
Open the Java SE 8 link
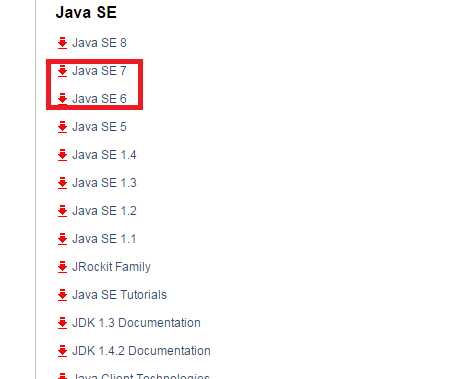pyautogui.click(x=99, y=43)
